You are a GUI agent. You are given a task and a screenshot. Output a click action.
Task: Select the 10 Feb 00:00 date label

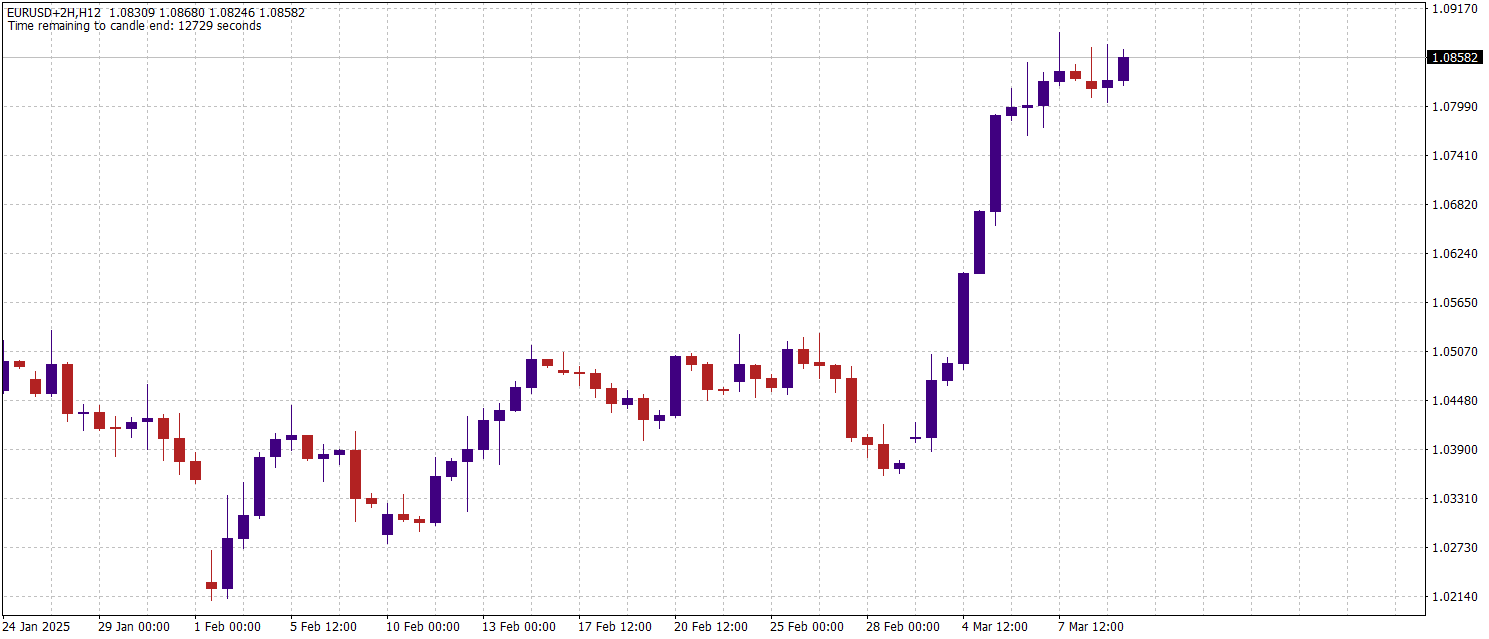(x=423, y=627)
